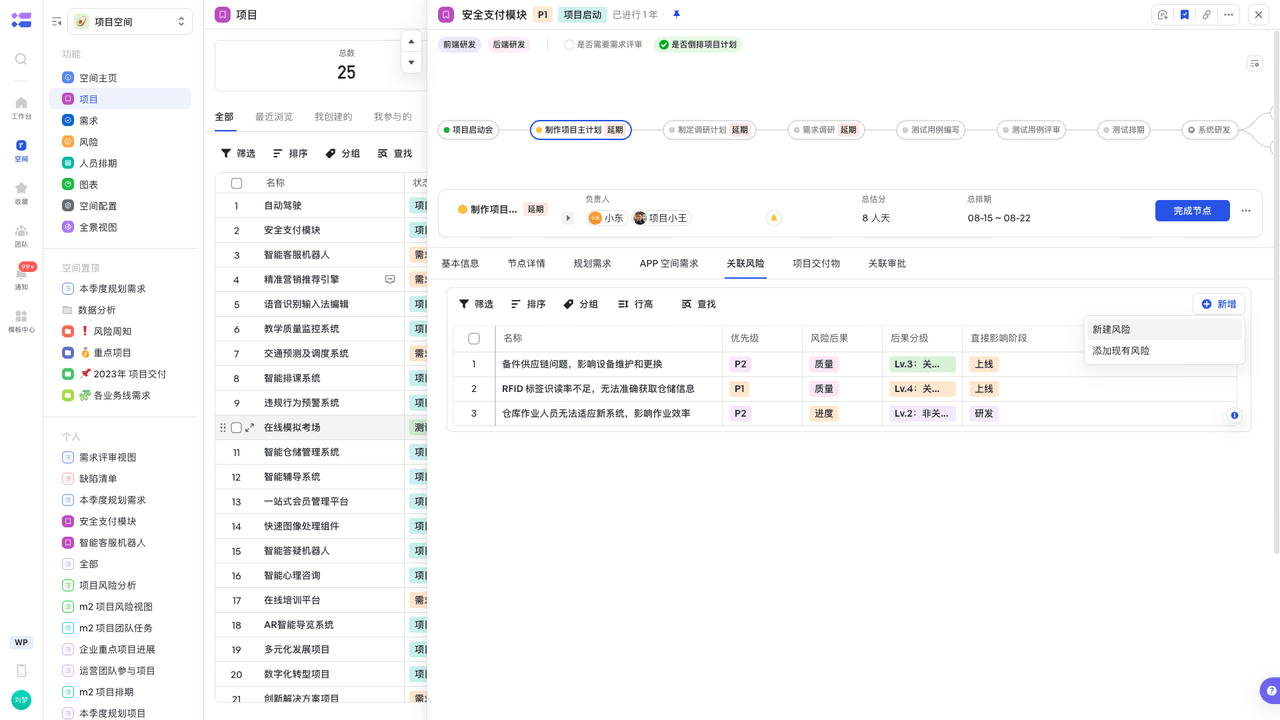Switch to the 项目交付物 tab
The width and height of the screenshot is (1280, 720).
[x=816, y=264]
